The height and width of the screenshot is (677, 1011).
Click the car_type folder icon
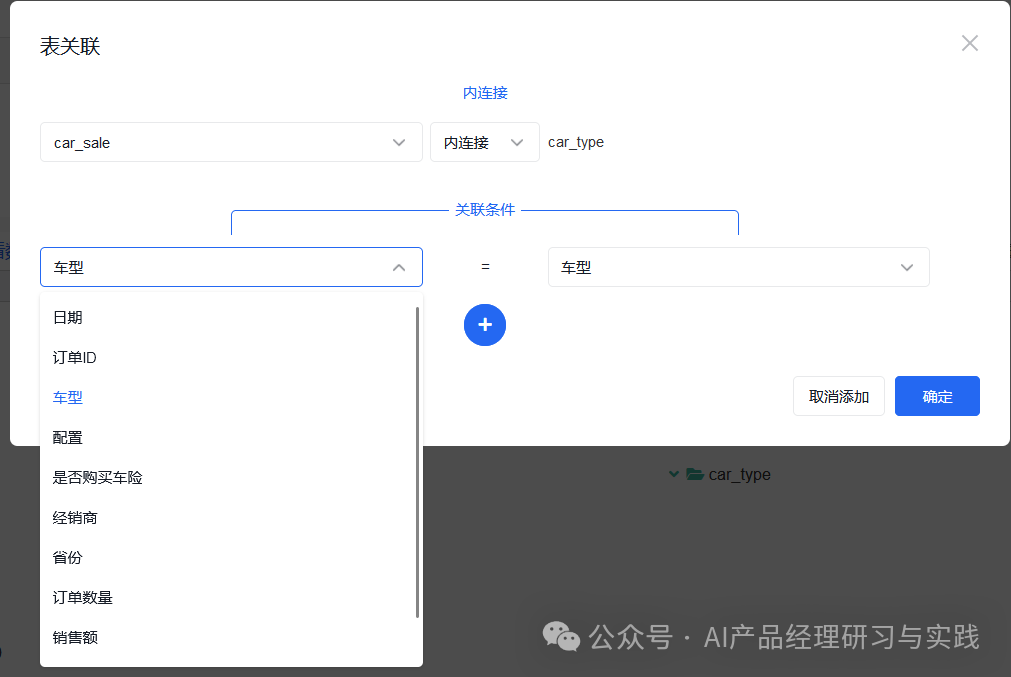(x=695, y=475)
